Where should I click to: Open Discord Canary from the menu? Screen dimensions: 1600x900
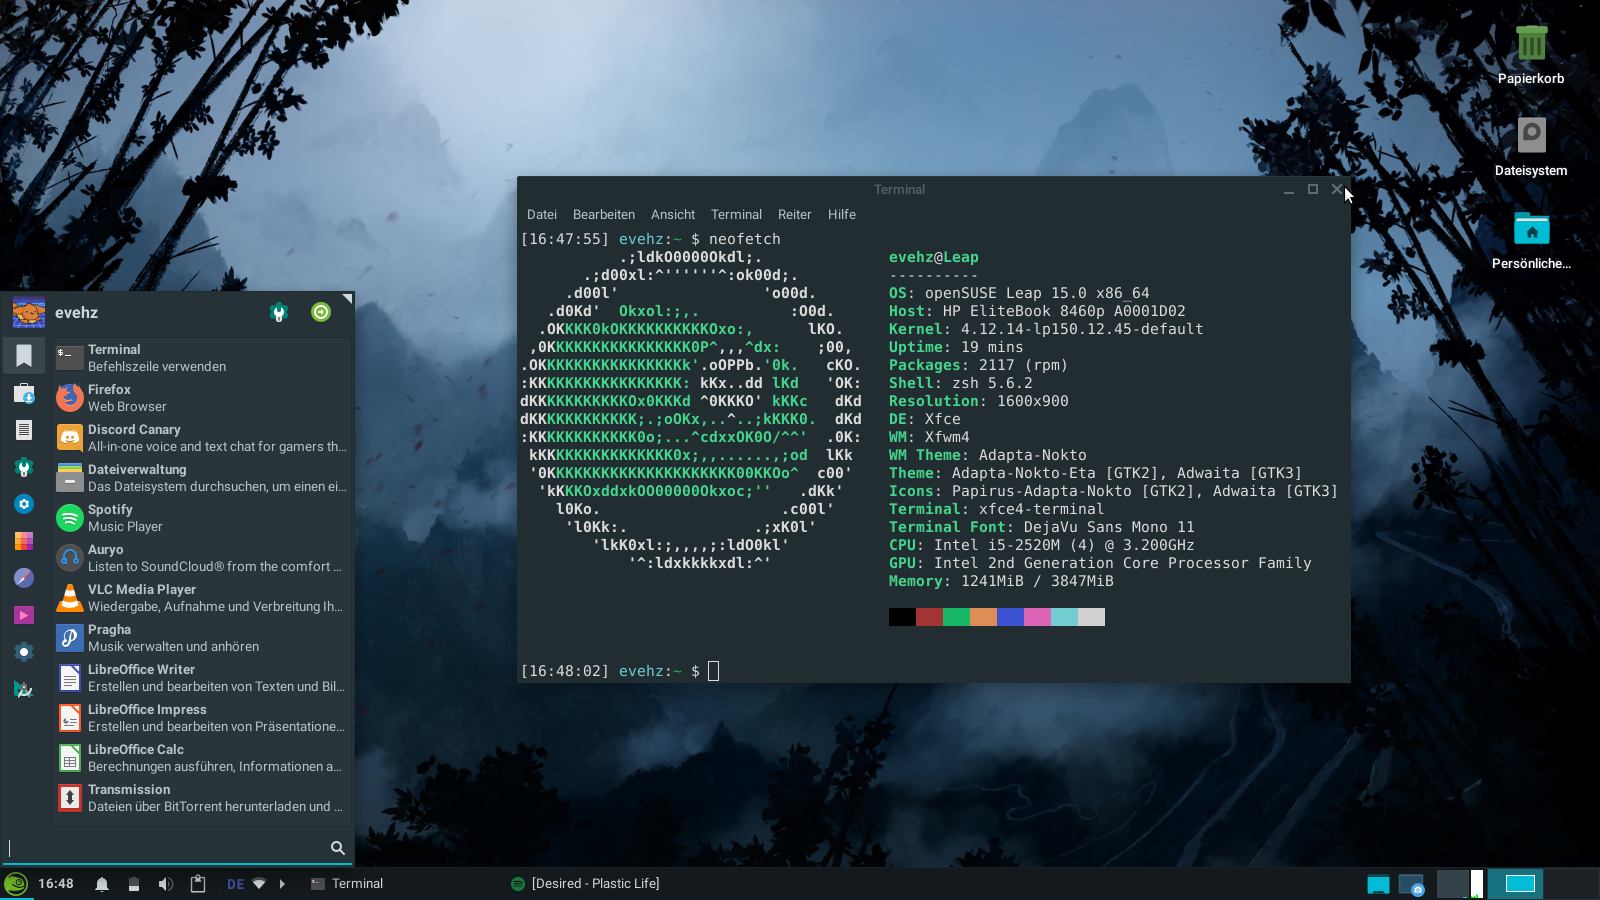(x=203, y=438)
